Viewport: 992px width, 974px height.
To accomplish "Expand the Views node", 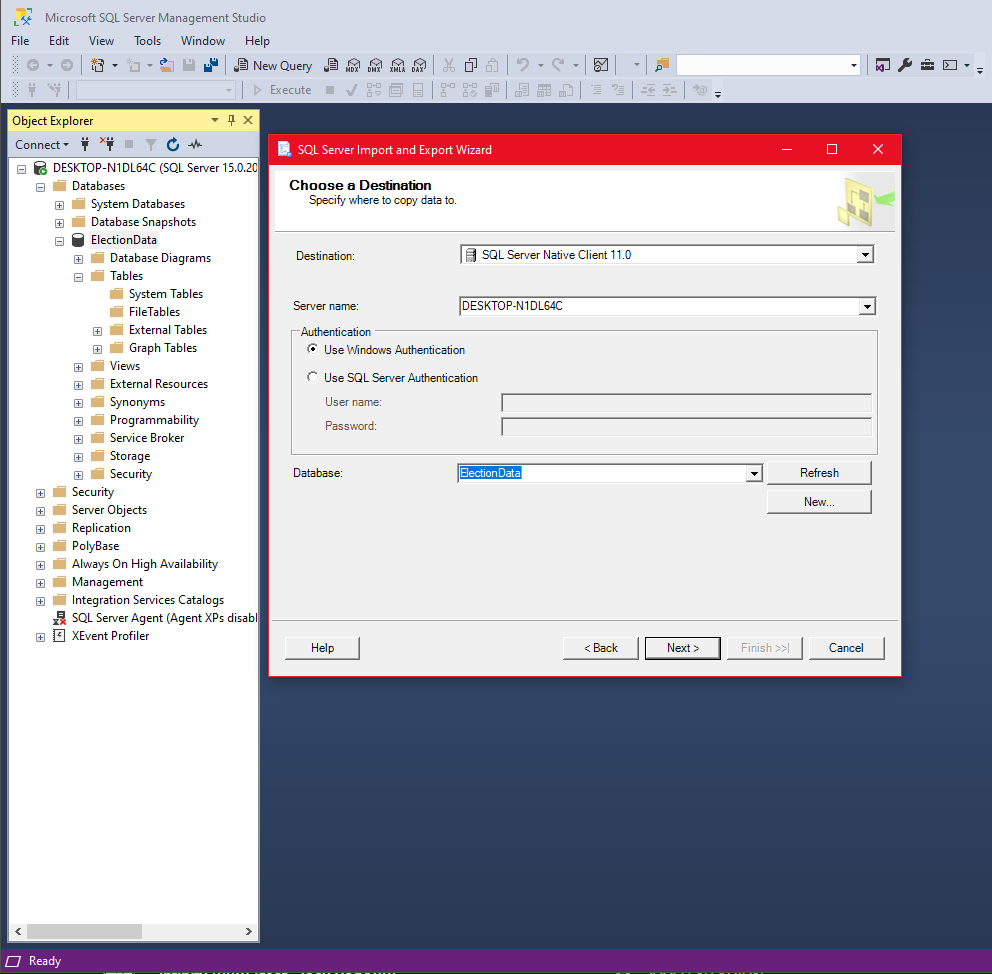I will [x=78, y=366].
